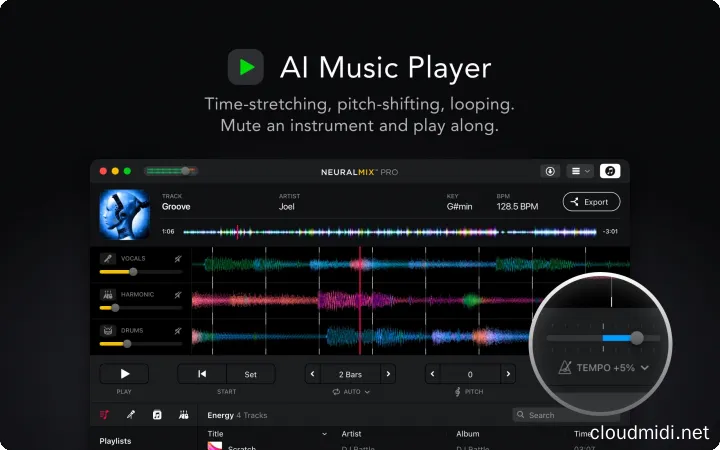Click the Harmonic piano stem icon
The width and height of the screenshot is (720, 450).
click(108, 295)
